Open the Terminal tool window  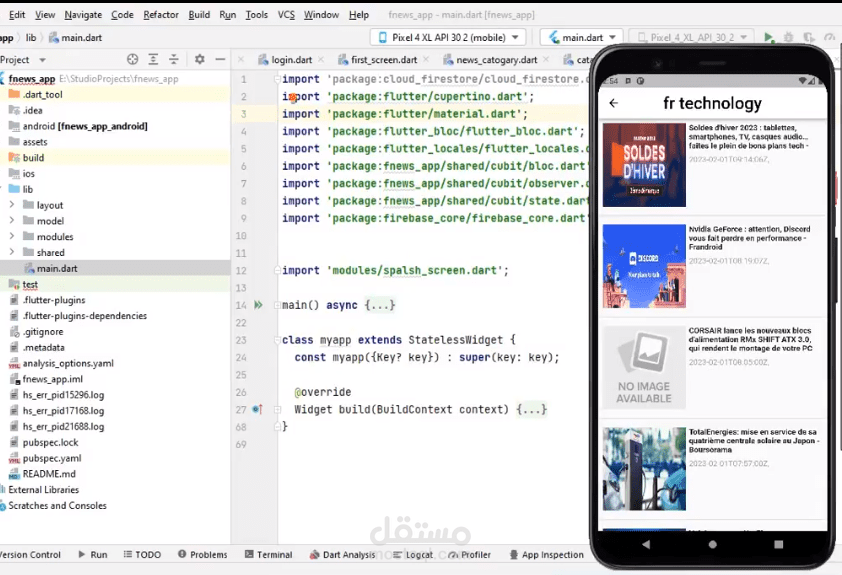coord(268,555)
